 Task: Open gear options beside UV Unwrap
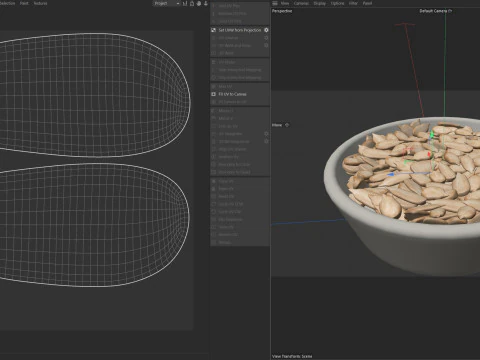click(266, 38)
